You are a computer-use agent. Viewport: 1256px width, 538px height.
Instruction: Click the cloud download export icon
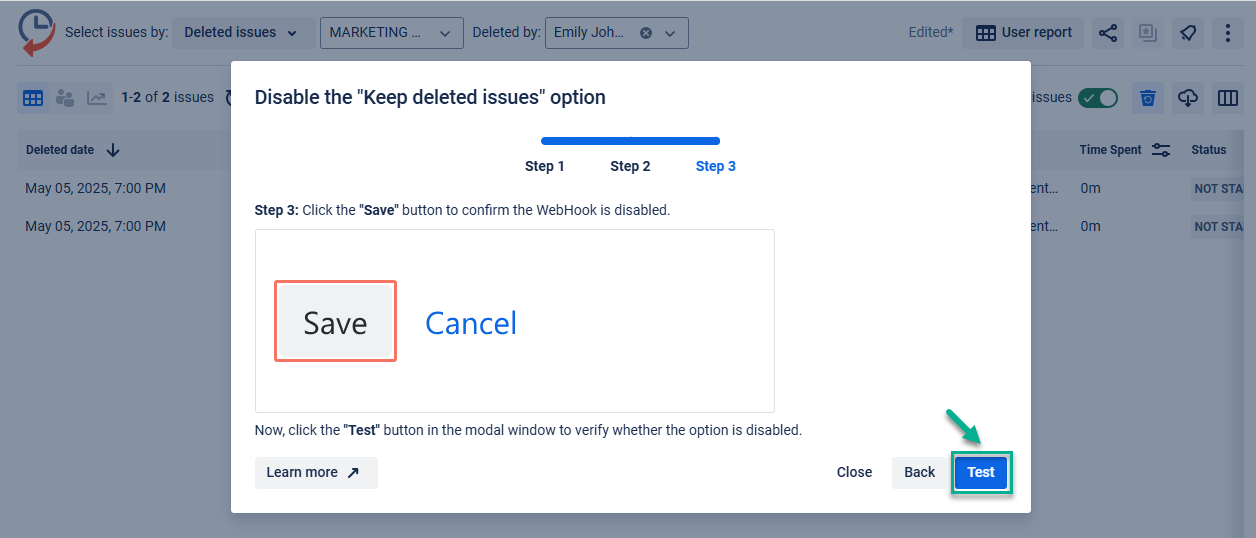coord(1188,98)
